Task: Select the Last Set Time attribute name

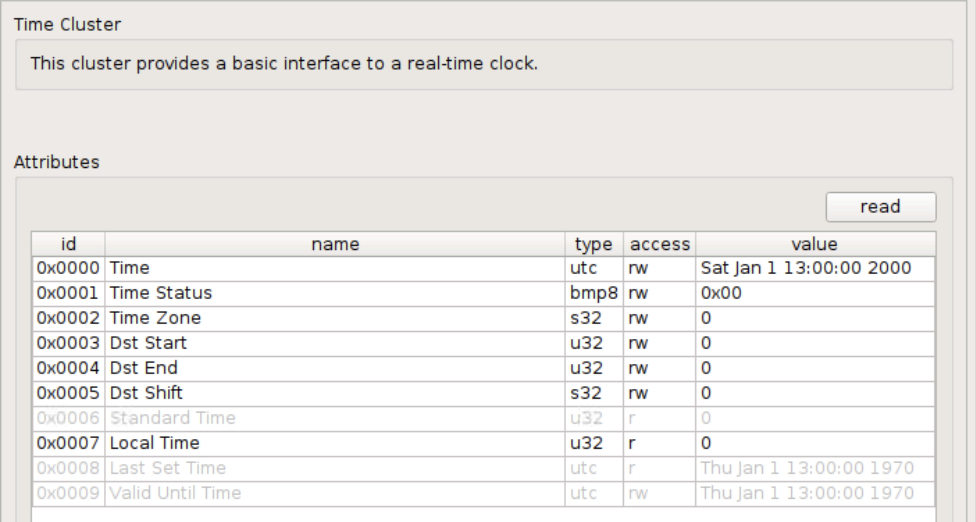Action: pos(335,468)
